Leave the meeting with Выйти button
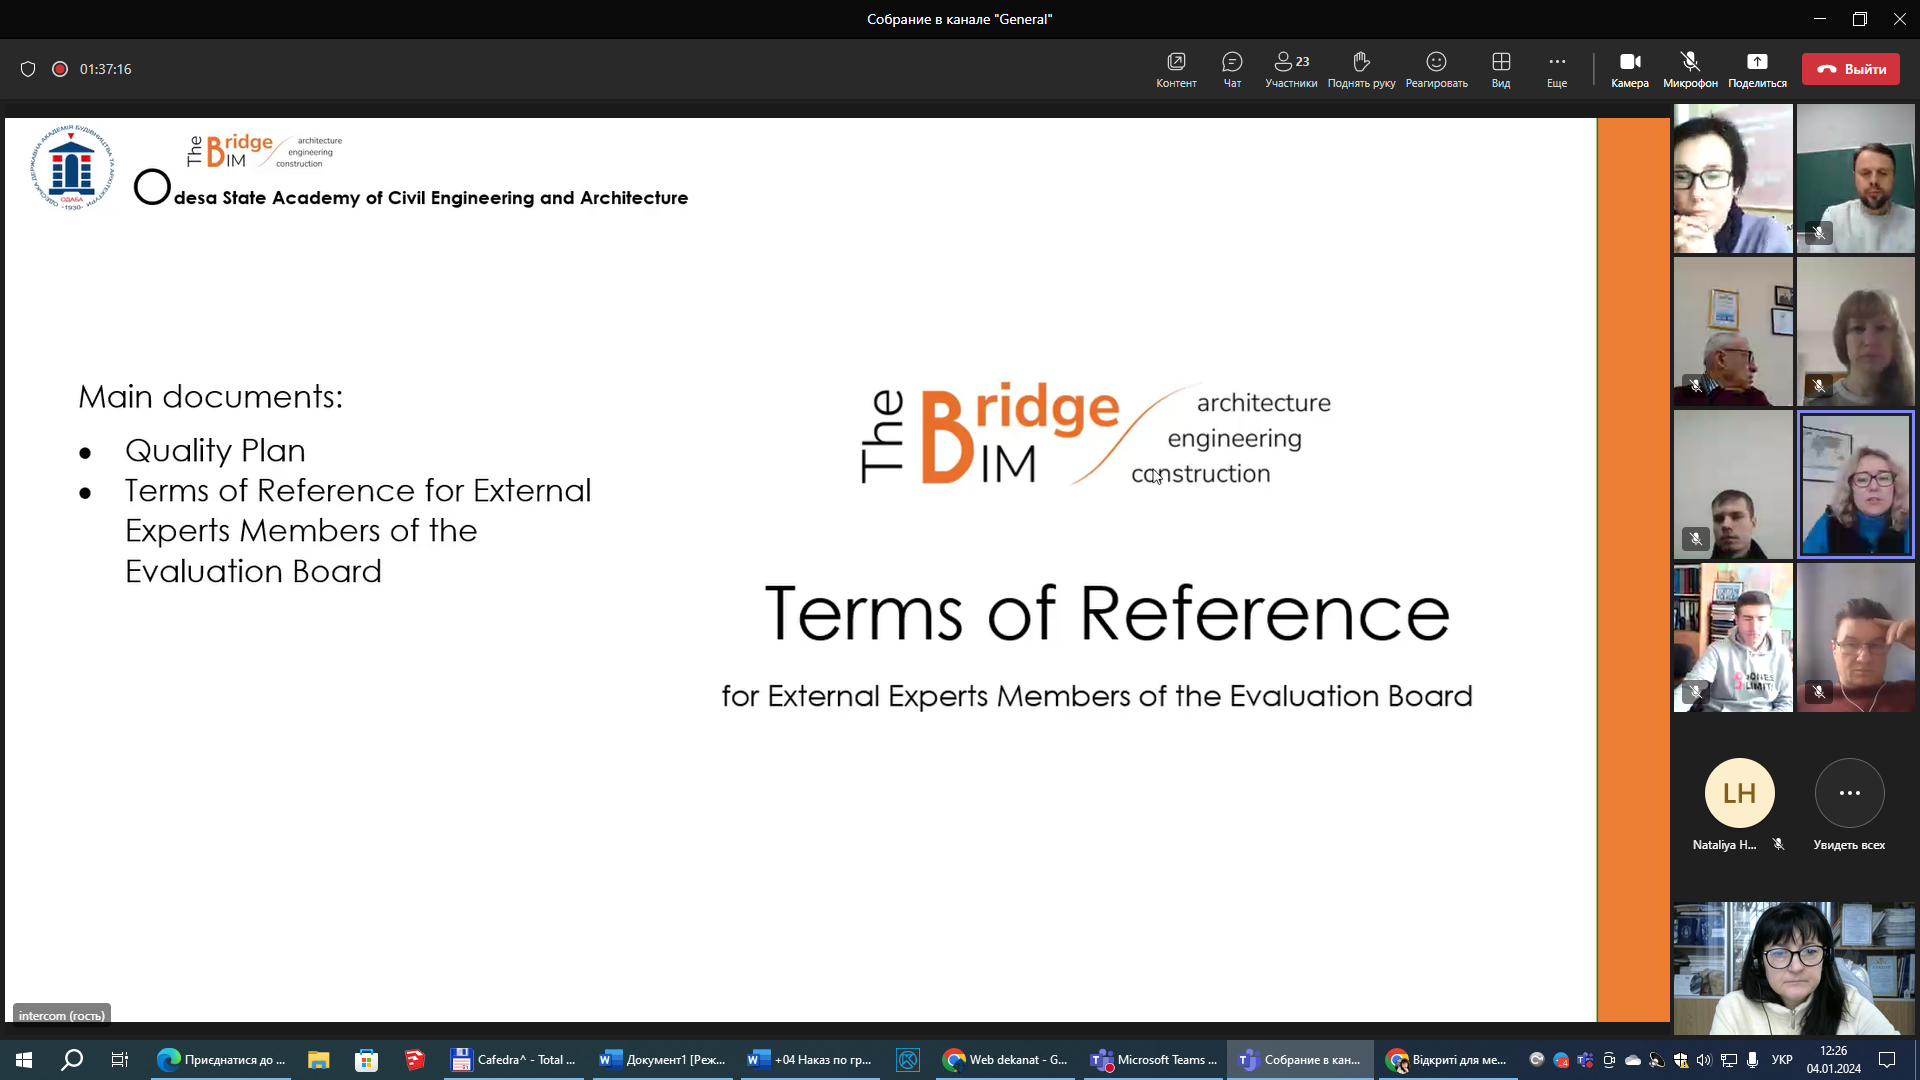The image size is (1920, 1080). [1850, 69]
